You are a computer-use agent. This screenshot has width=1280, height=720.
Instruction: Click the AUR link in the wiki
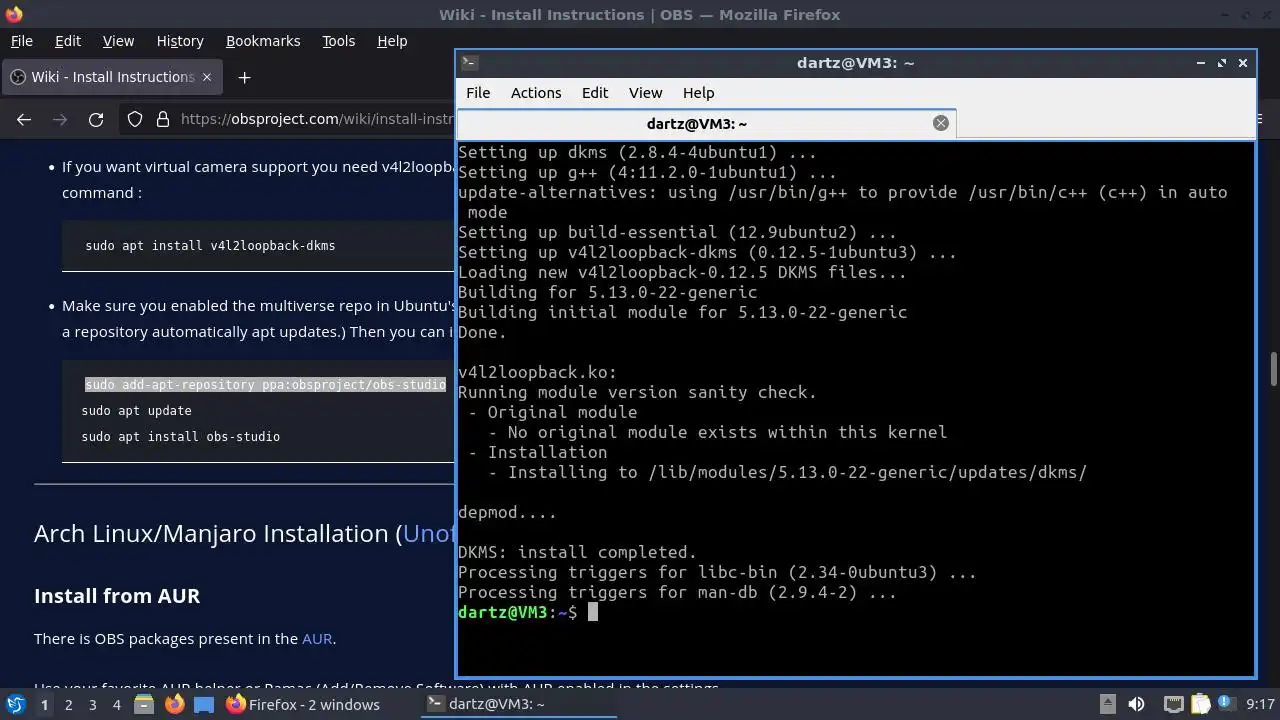317,638
